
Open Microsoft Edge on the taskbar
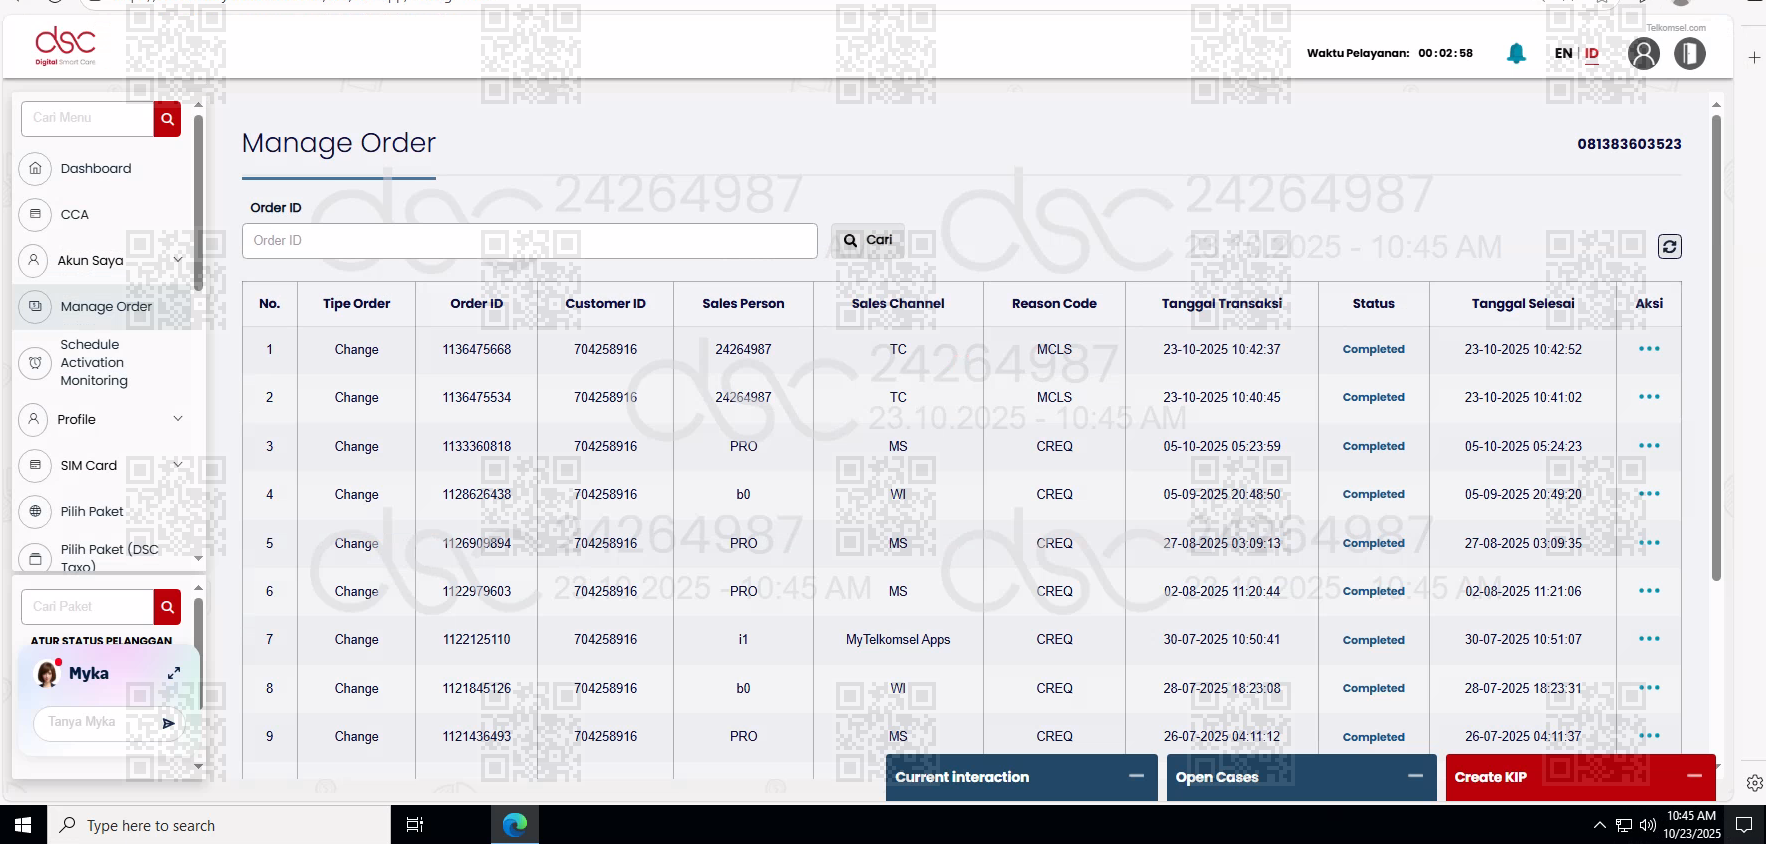[x=515, y=825]
